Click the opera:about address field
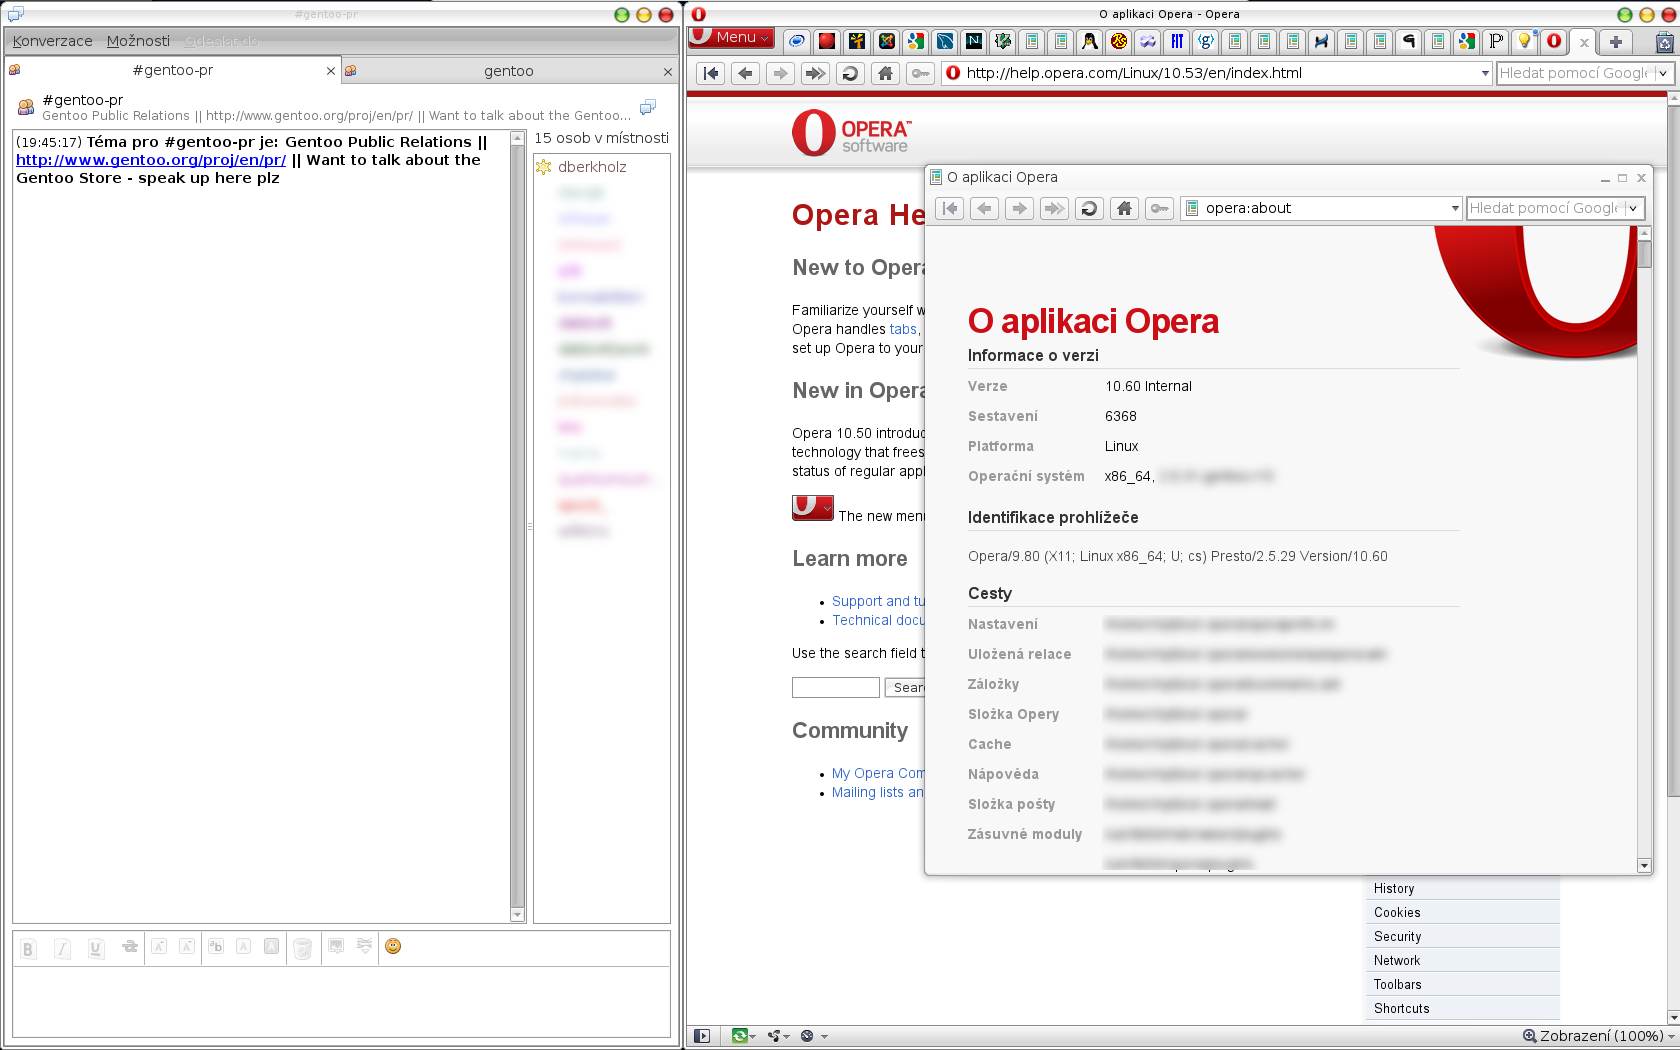Viewport: 1680px width, 1050px height. 1321,208
